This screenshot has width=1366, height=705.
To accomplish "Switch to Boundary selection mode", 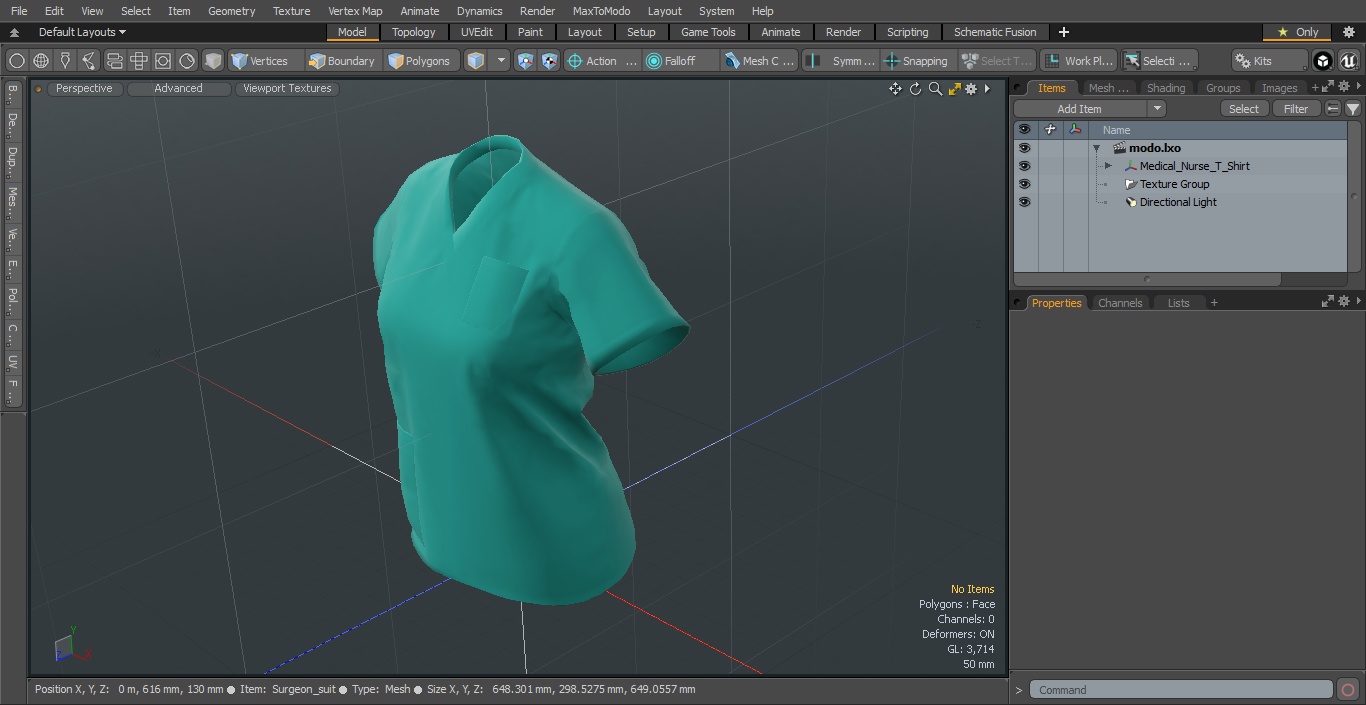I will point(342,61).
